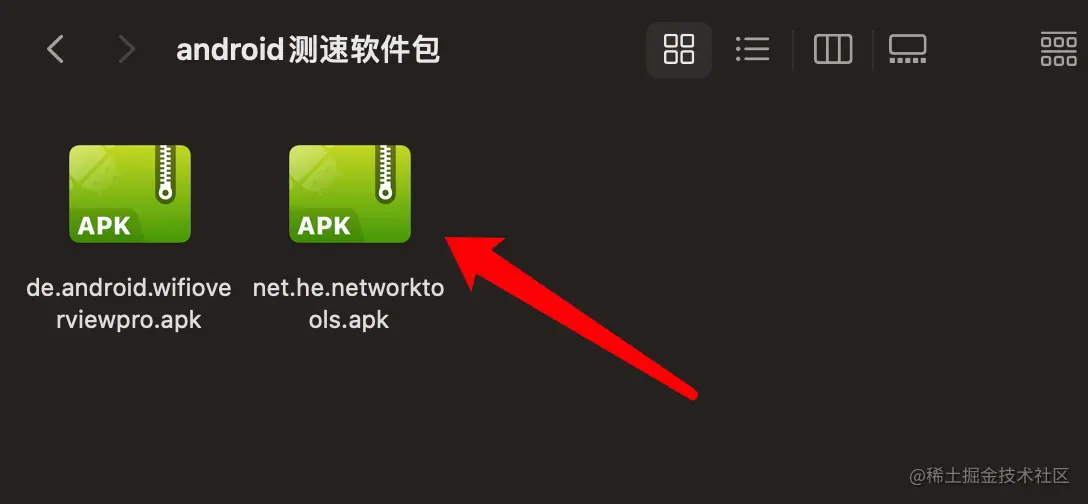Click the 'ols.apk' second line of the networktools name
This screenshot has width=1088, height=504.
[x=349, y=320]
